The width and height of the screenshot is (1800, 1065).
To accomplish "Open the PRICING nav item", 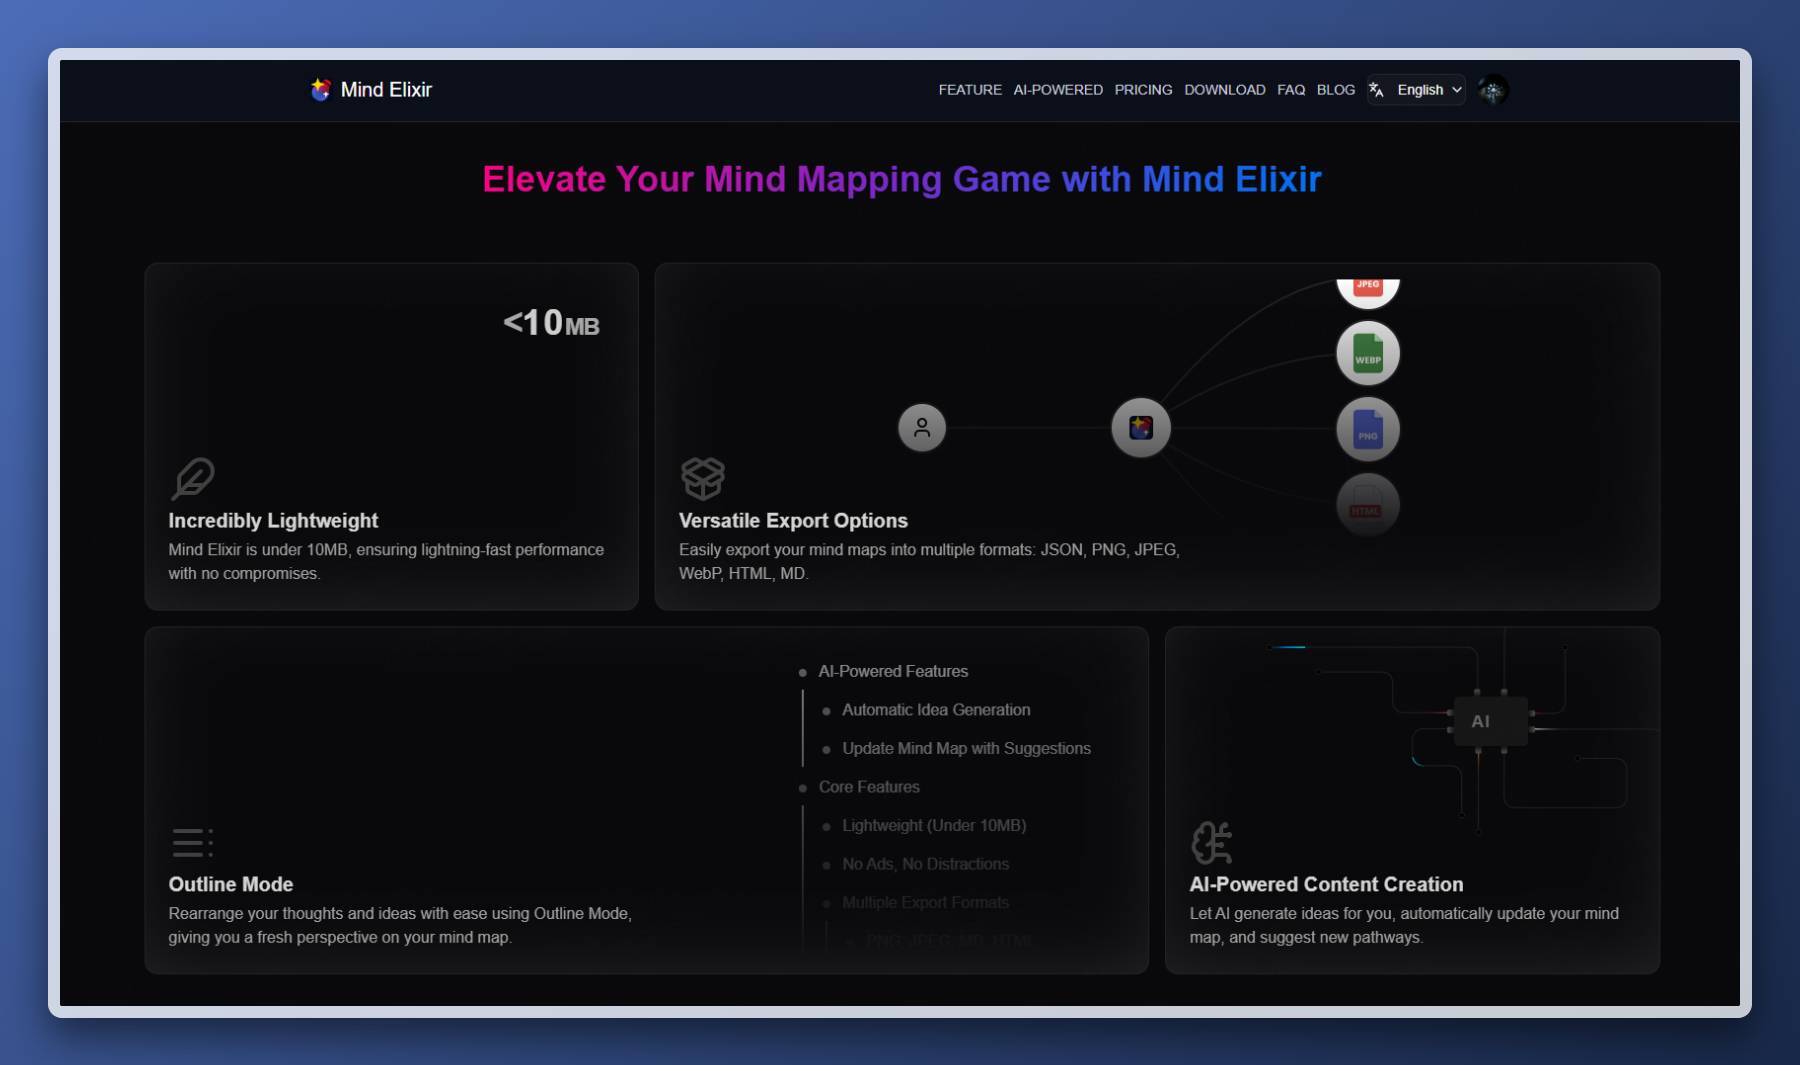I will (1143, 90).
